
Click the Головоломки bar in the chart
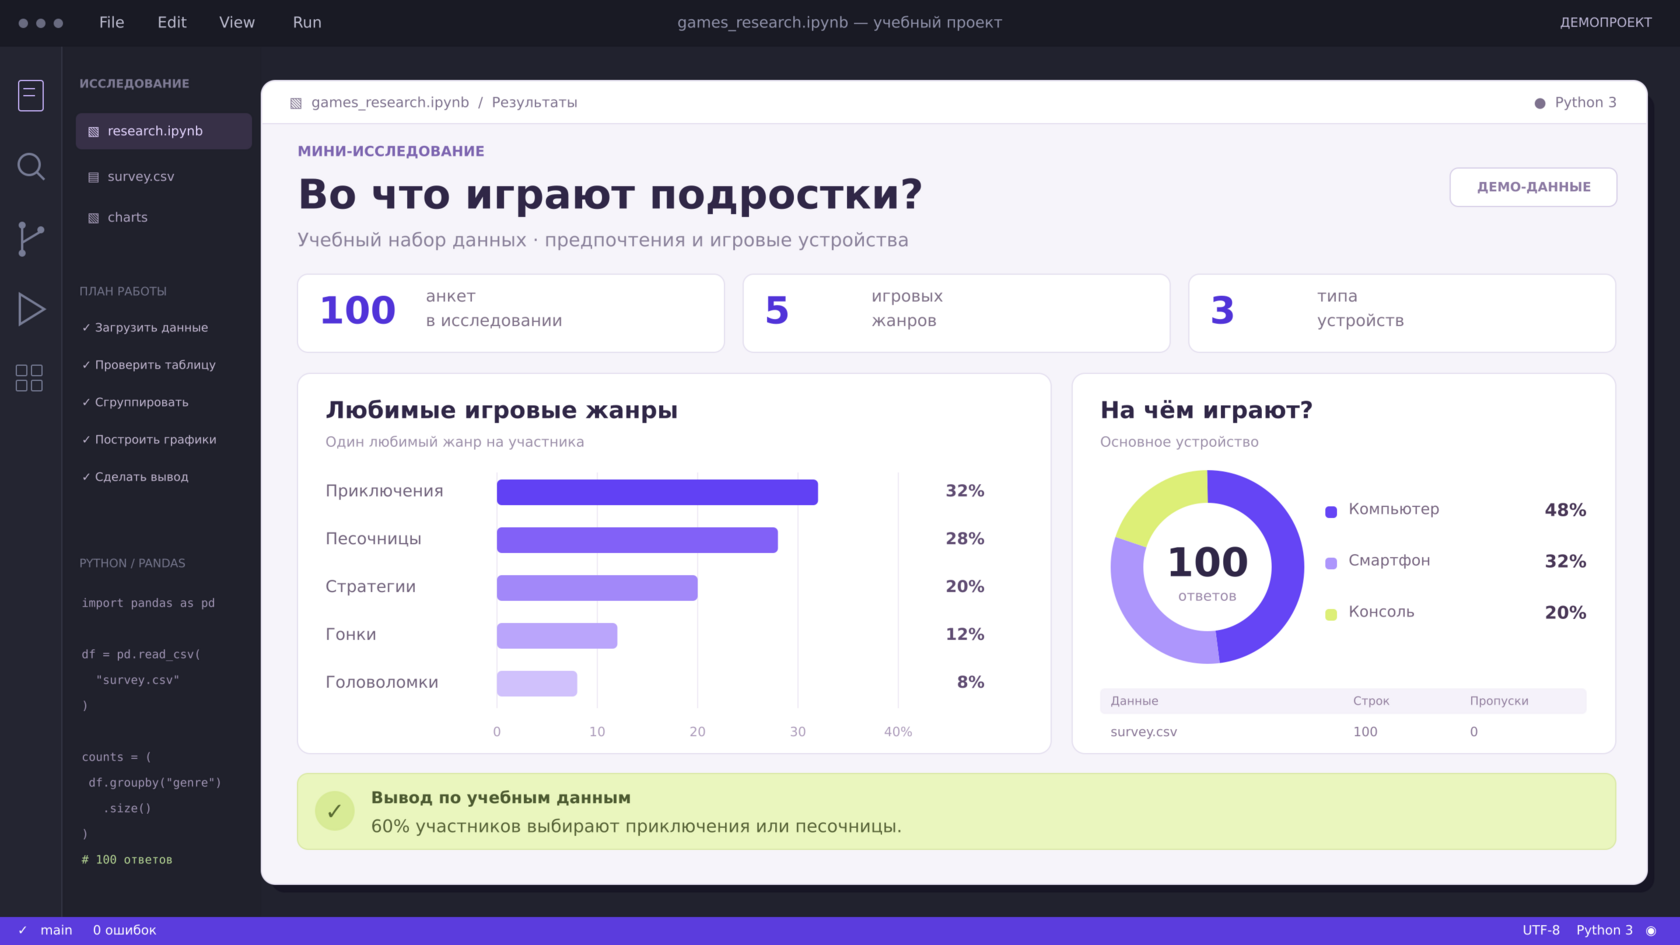click(537, 683)
